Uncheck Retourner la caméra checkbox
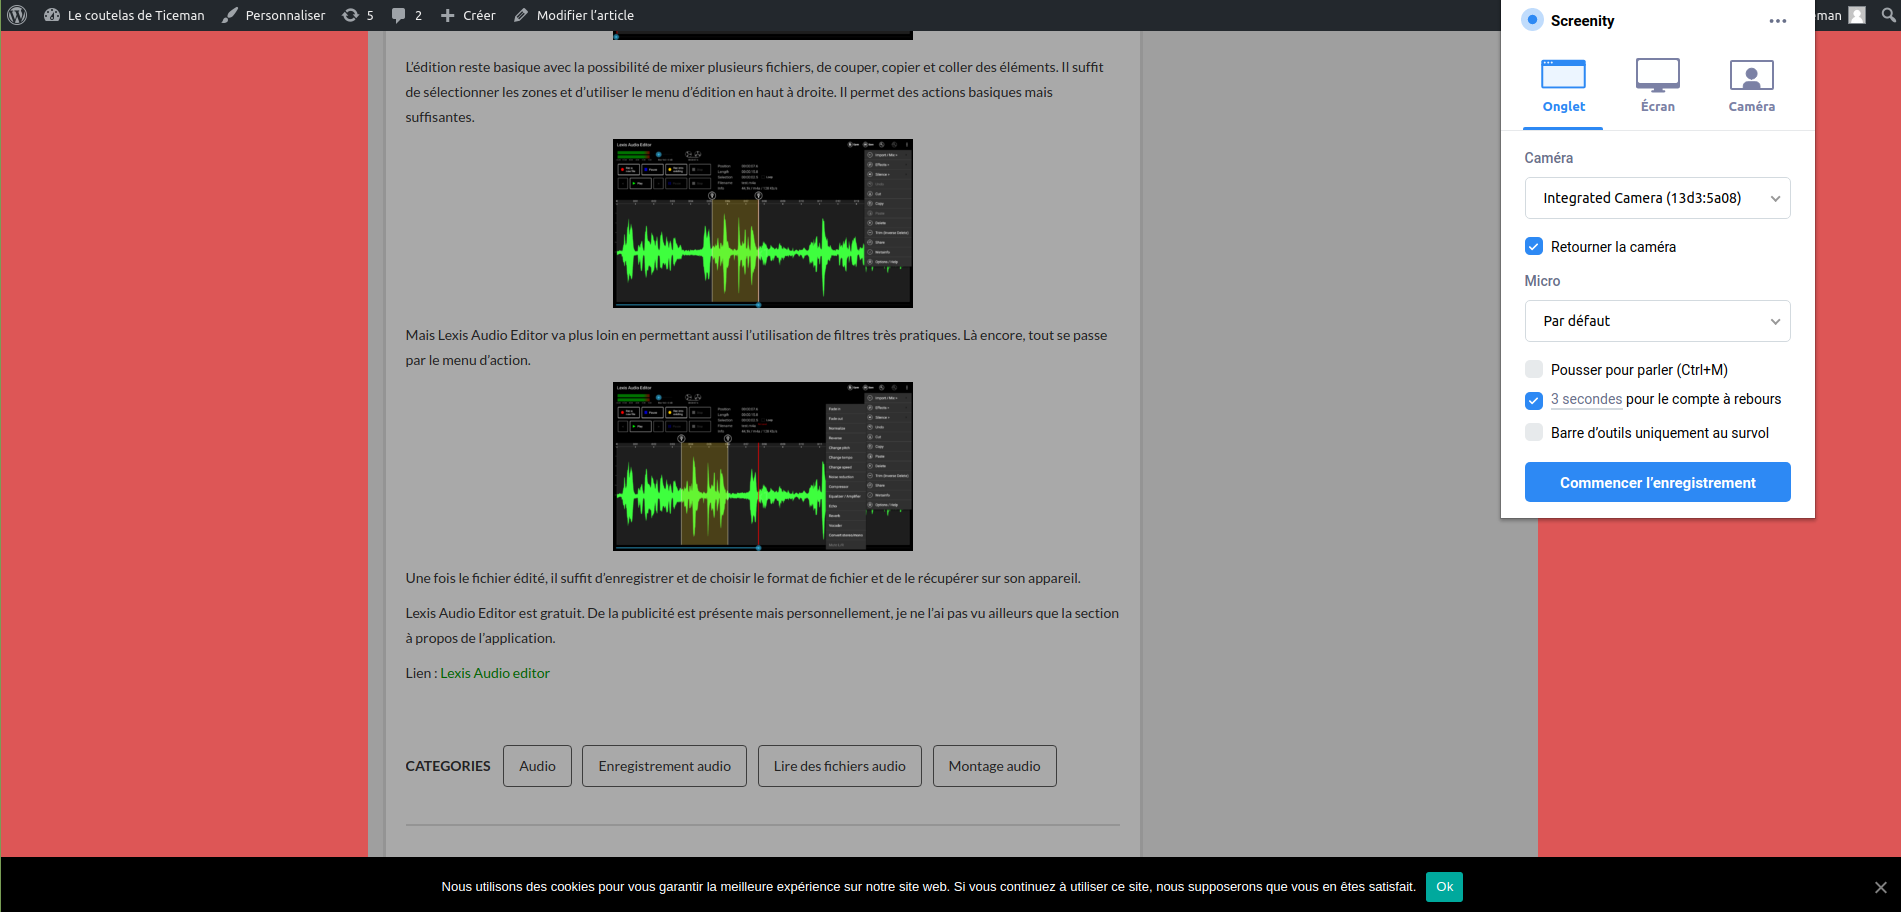Screen dimensions: 1901x912 click(x=1534, y=246)
